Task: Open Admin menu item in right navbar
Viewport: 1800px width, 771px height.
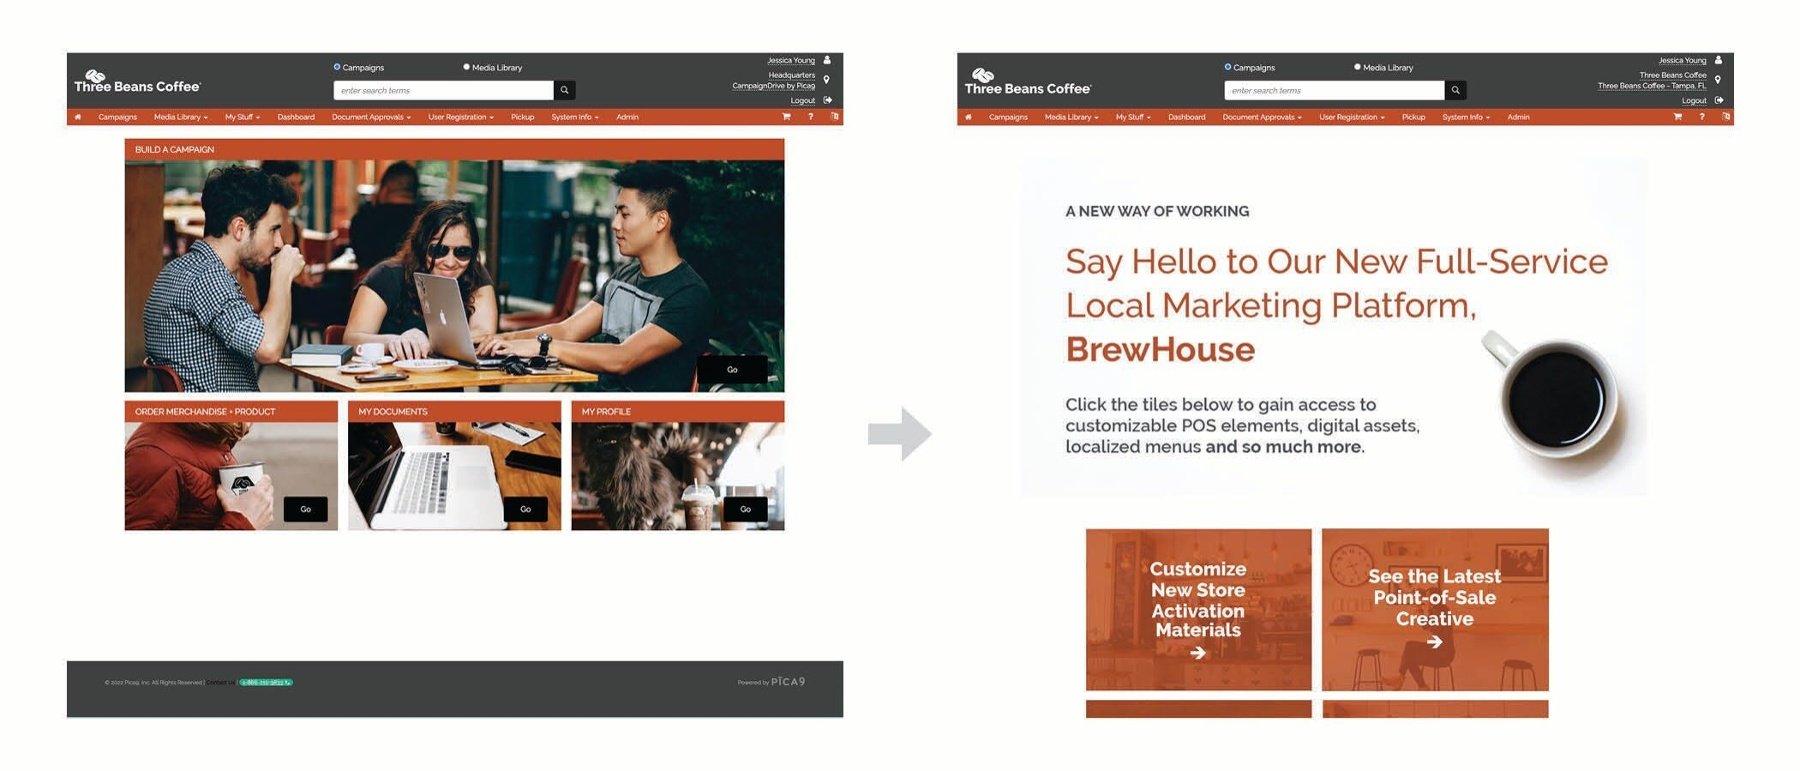Action: click(1518, 117)
